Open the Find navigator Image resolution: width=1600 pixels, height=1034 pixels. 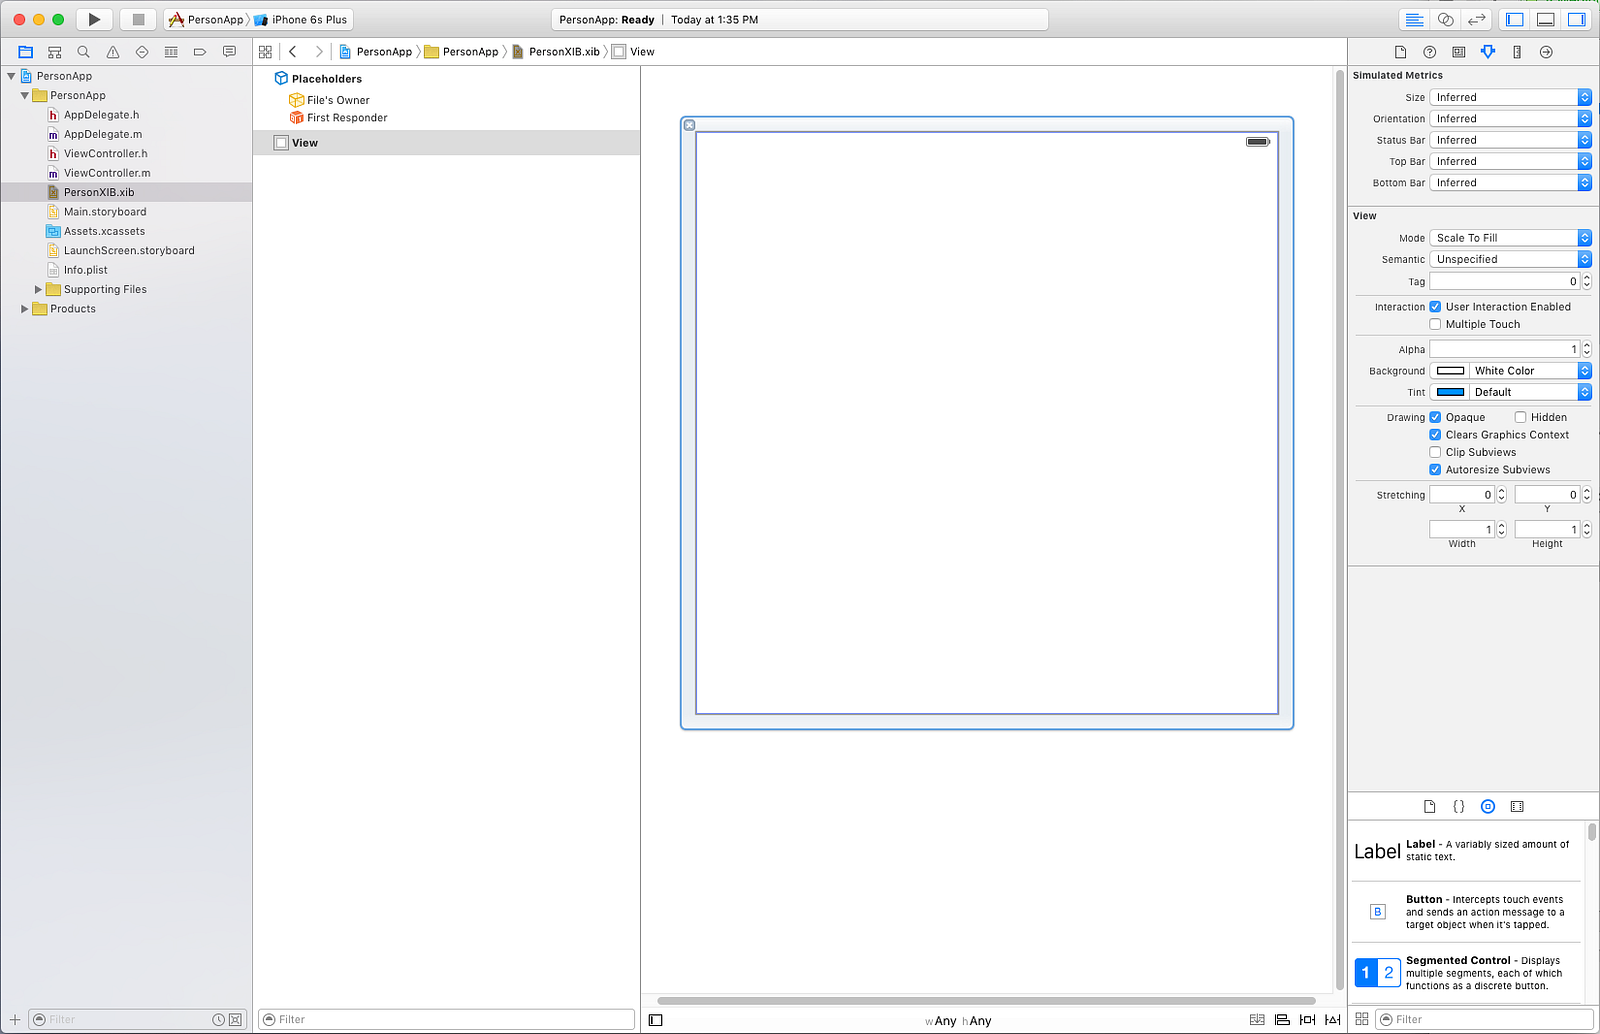pyautogui.click(x=84, y=52)
